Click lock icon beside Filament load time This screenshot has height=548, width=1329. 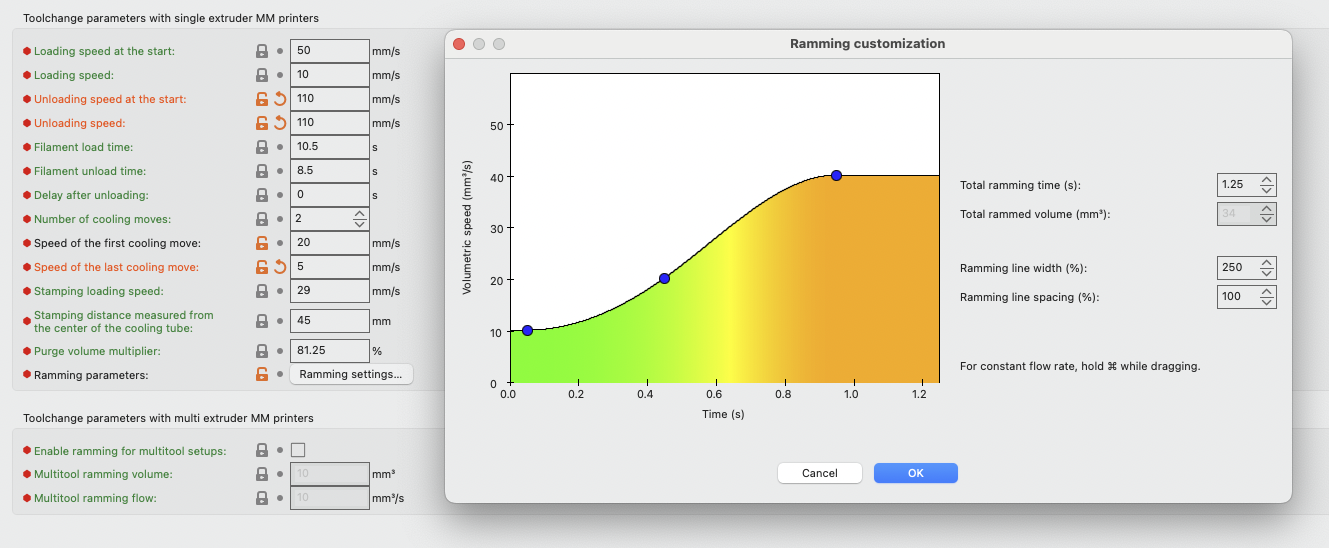261,147
